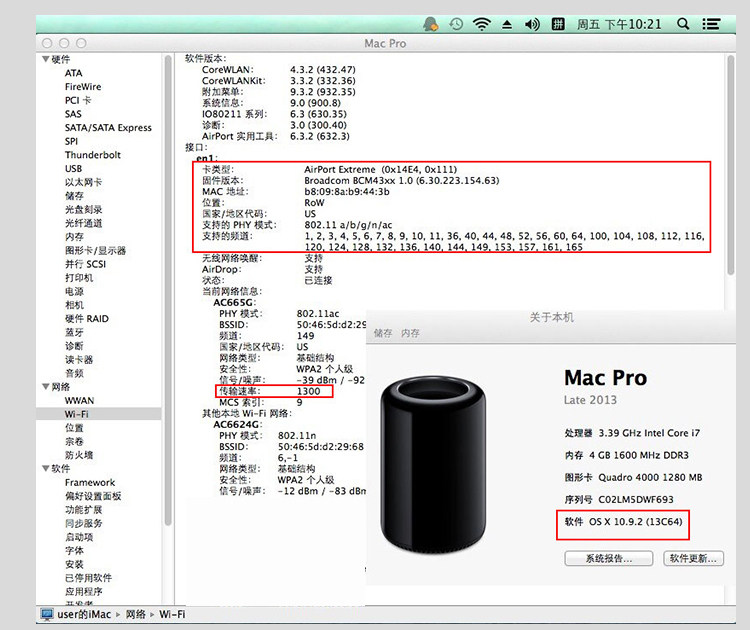750x630 pixels.
Task: Click the OS X 10.9.2 (13C64) version text
Action: click(635, 521)
